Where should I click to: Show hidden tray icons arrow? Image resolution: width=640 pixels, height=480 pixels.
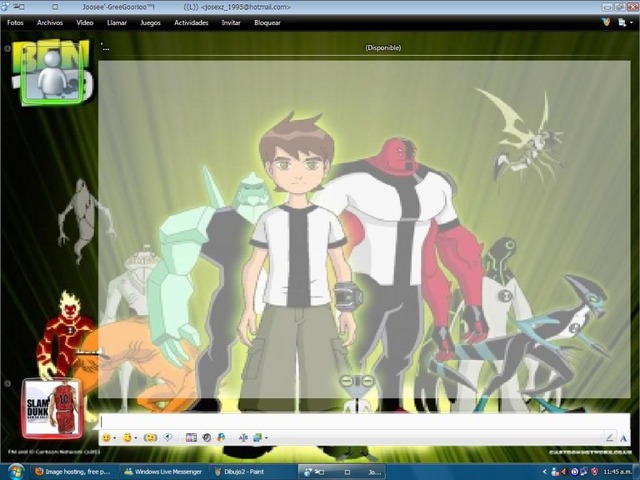[x=544, y=472]
